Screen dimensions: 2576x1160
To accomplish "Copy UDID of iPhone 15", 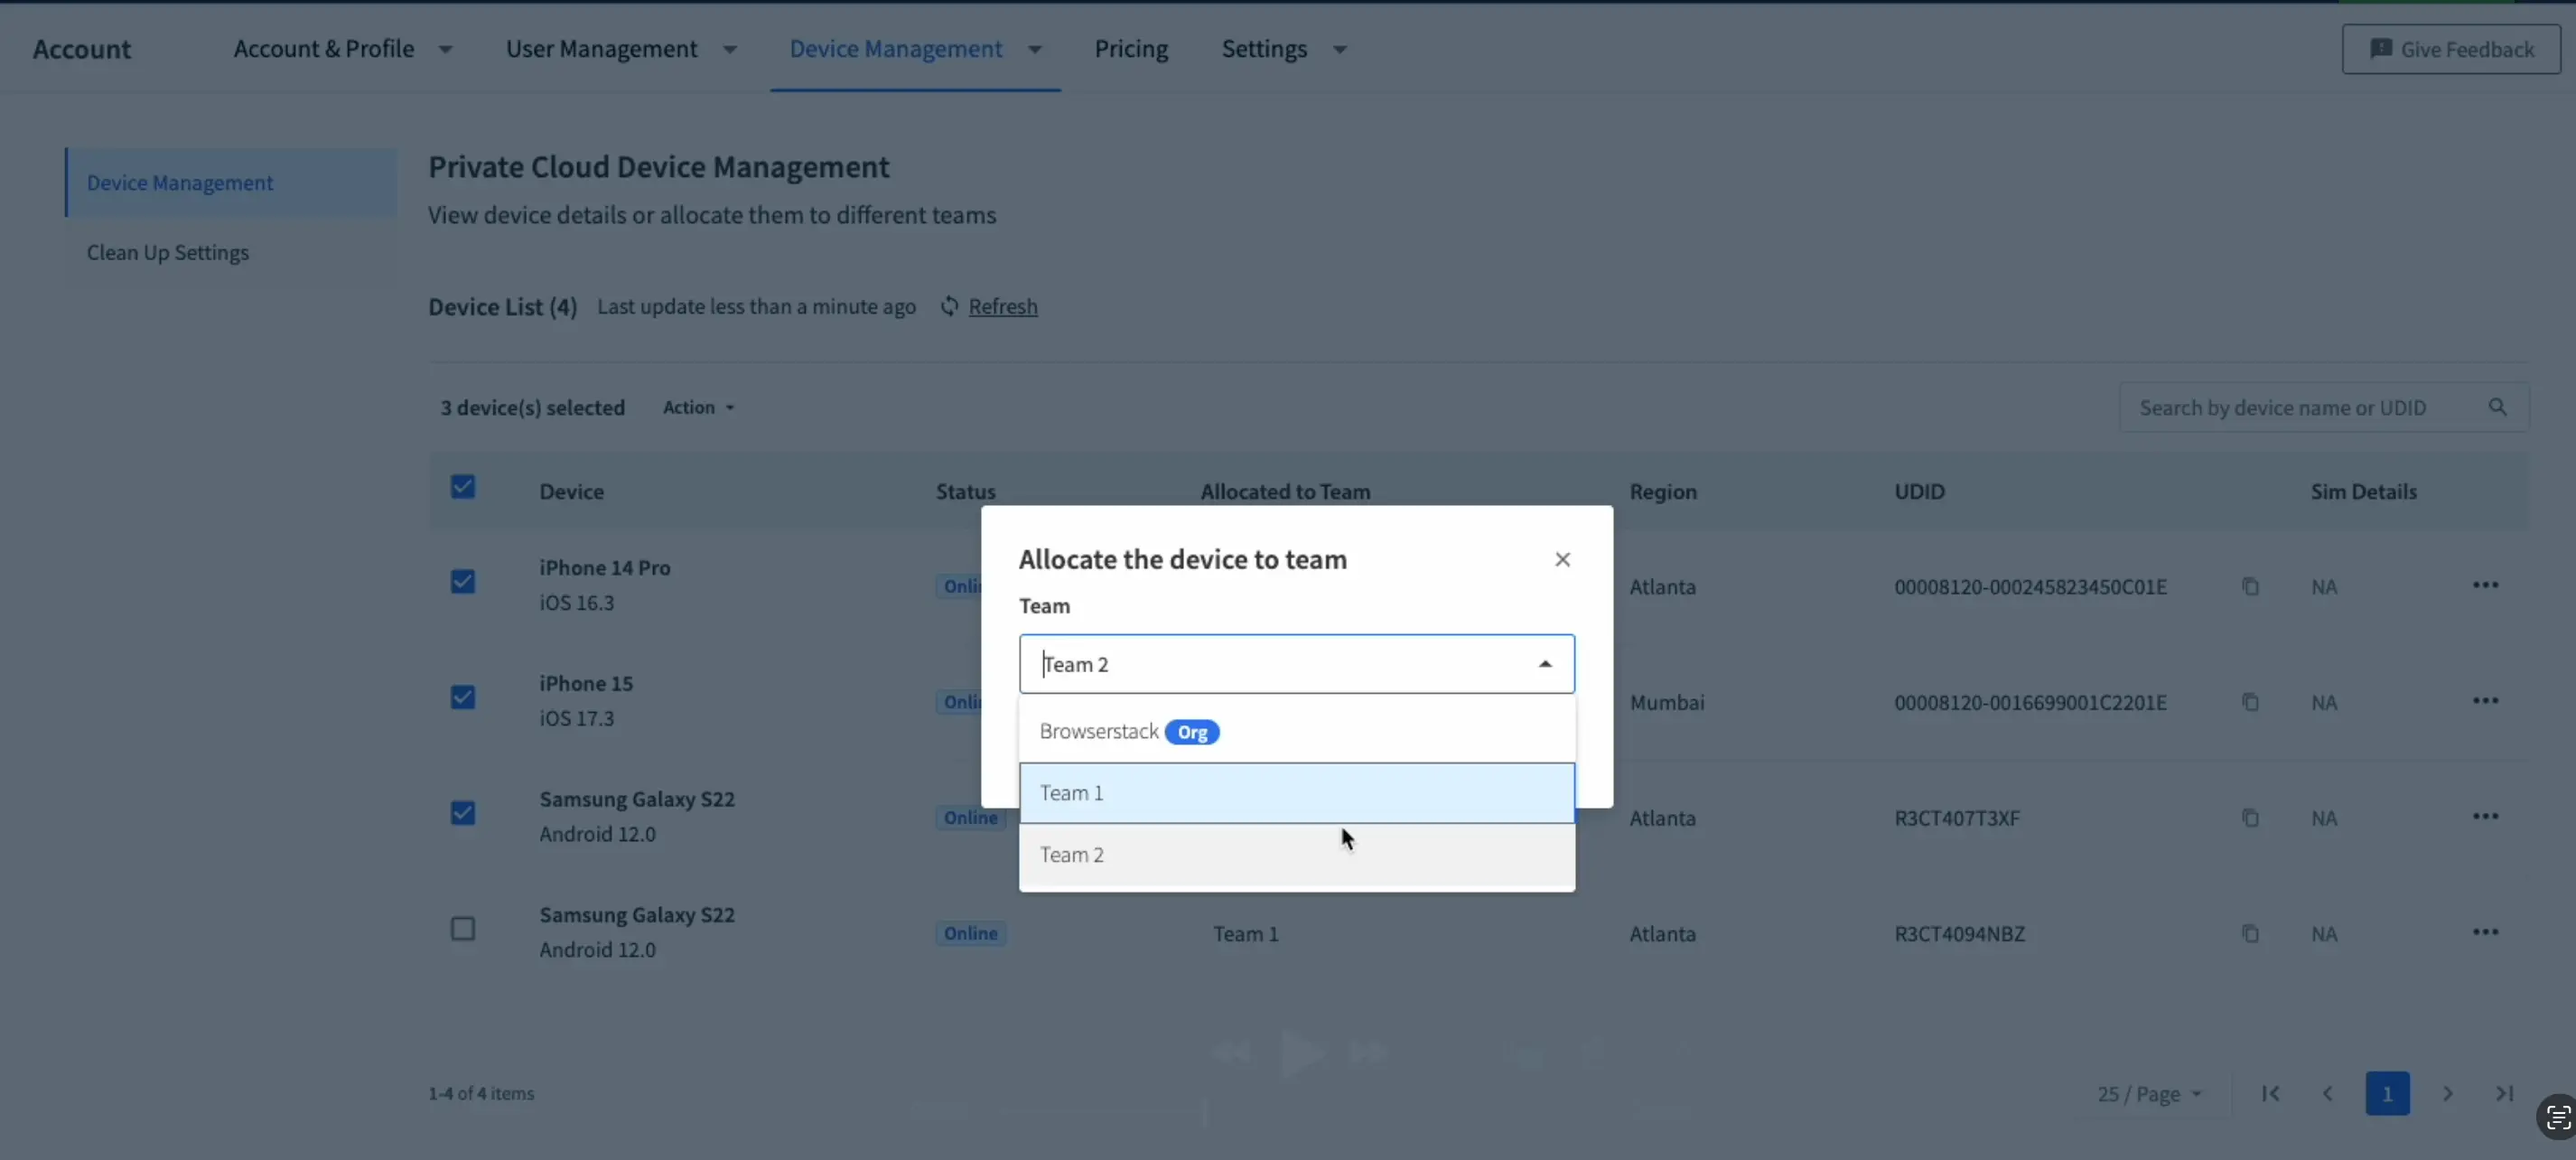I will [x=2250, y=702].
